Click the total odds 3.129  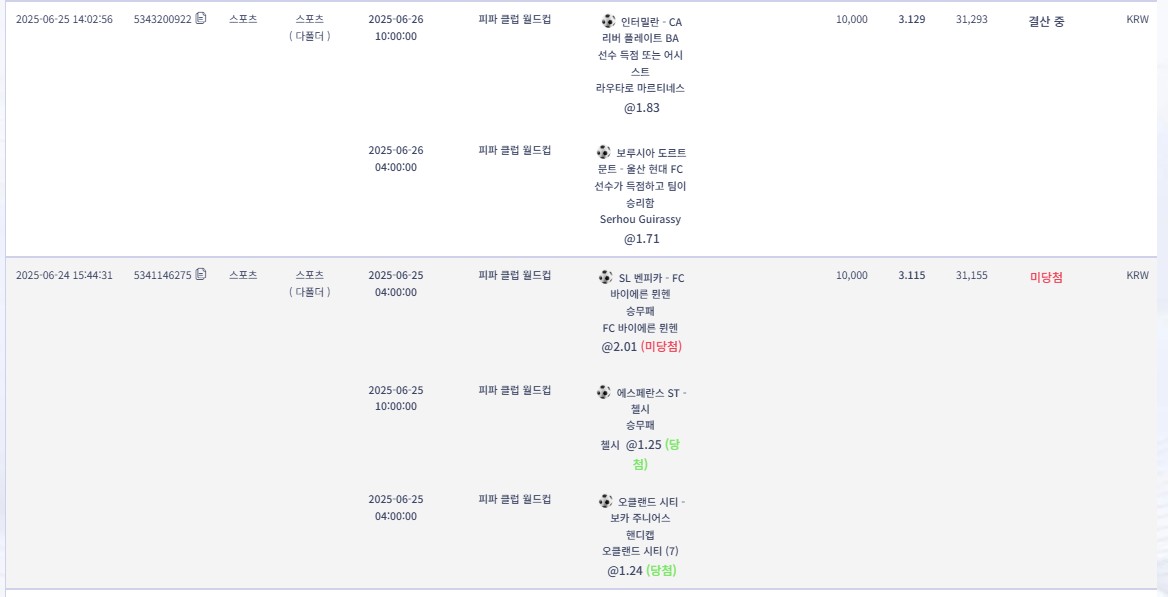(x=912, y=19)
